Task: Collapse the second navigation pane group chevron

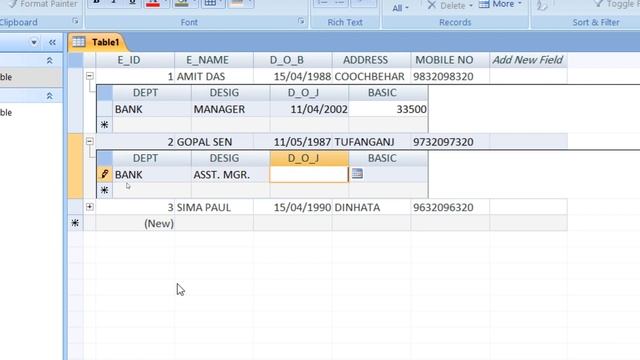Action: 49,96
